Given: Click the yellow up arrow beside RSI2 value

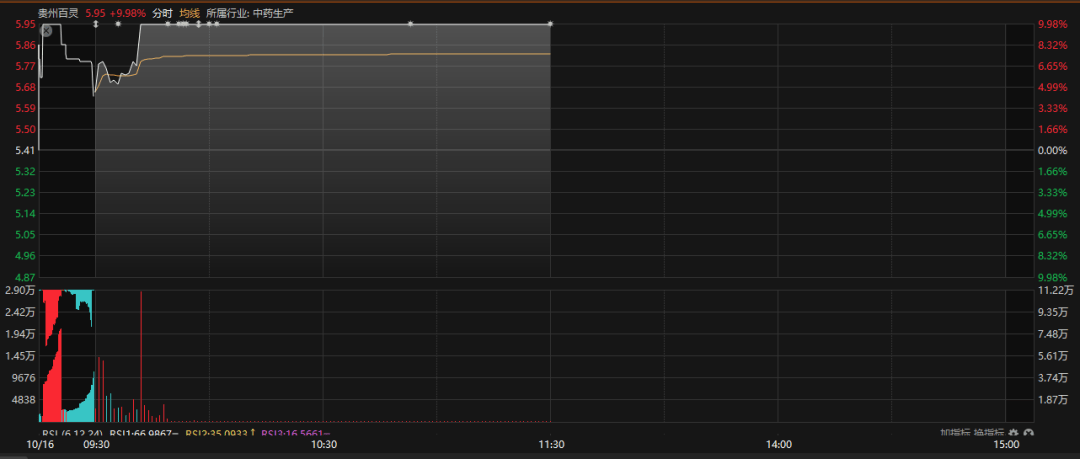Looking at the screenshot, I should point(253,433).
